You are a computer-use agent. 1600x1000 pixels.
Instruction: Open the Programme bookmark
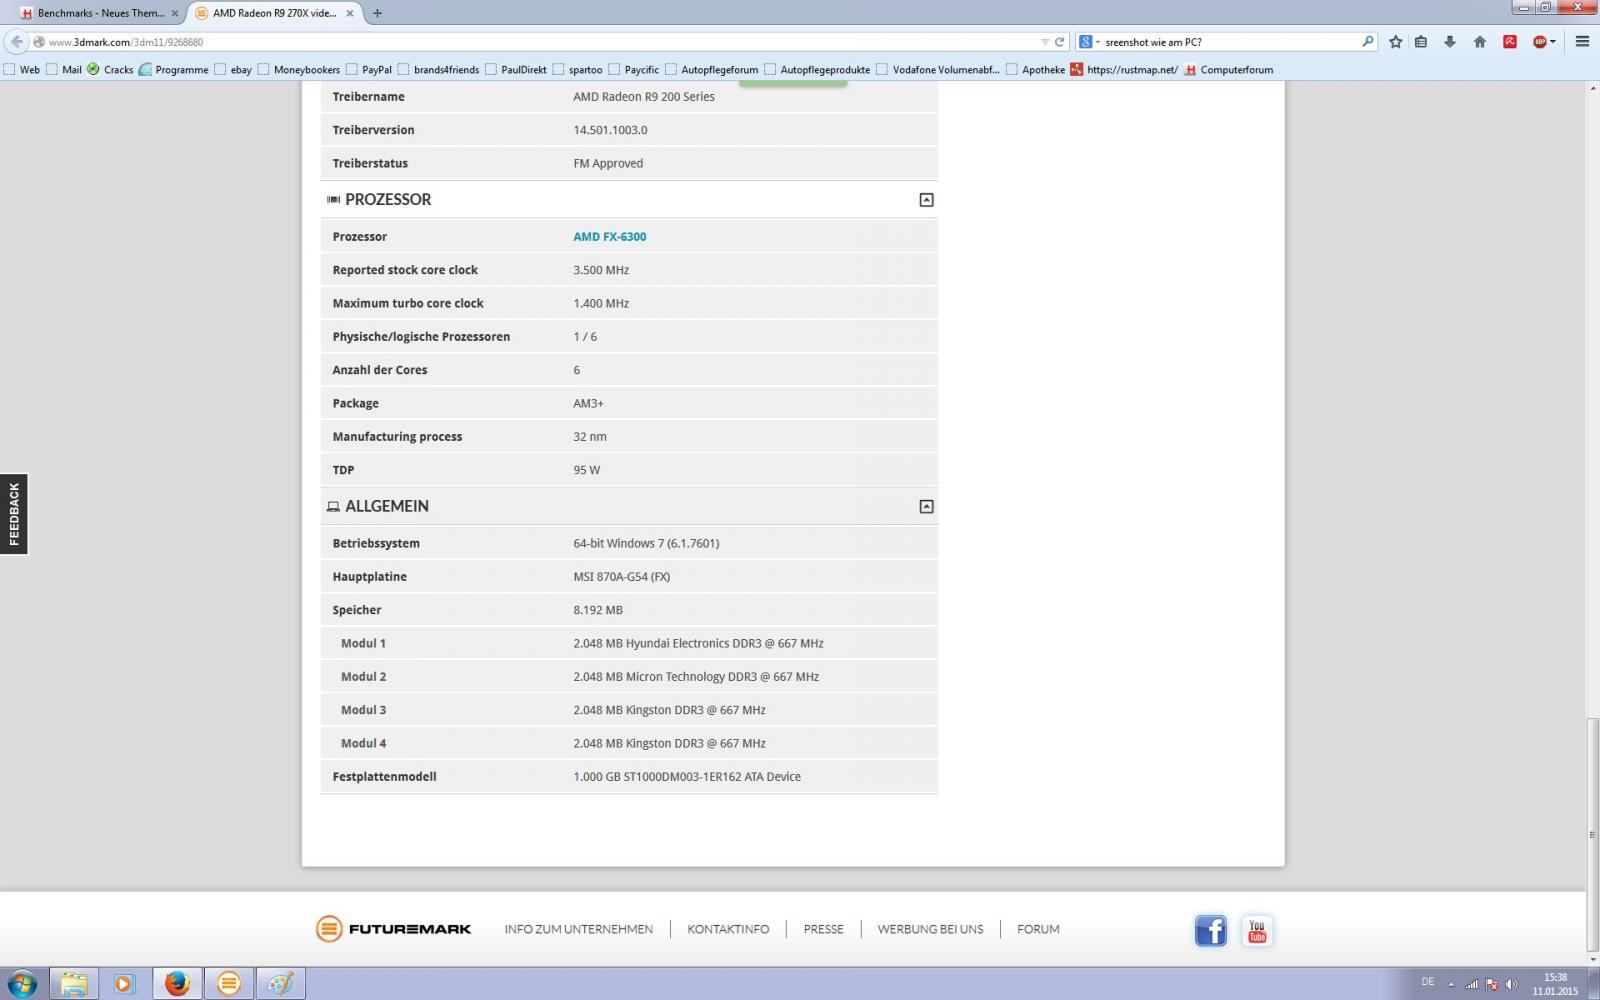(174, 70)
